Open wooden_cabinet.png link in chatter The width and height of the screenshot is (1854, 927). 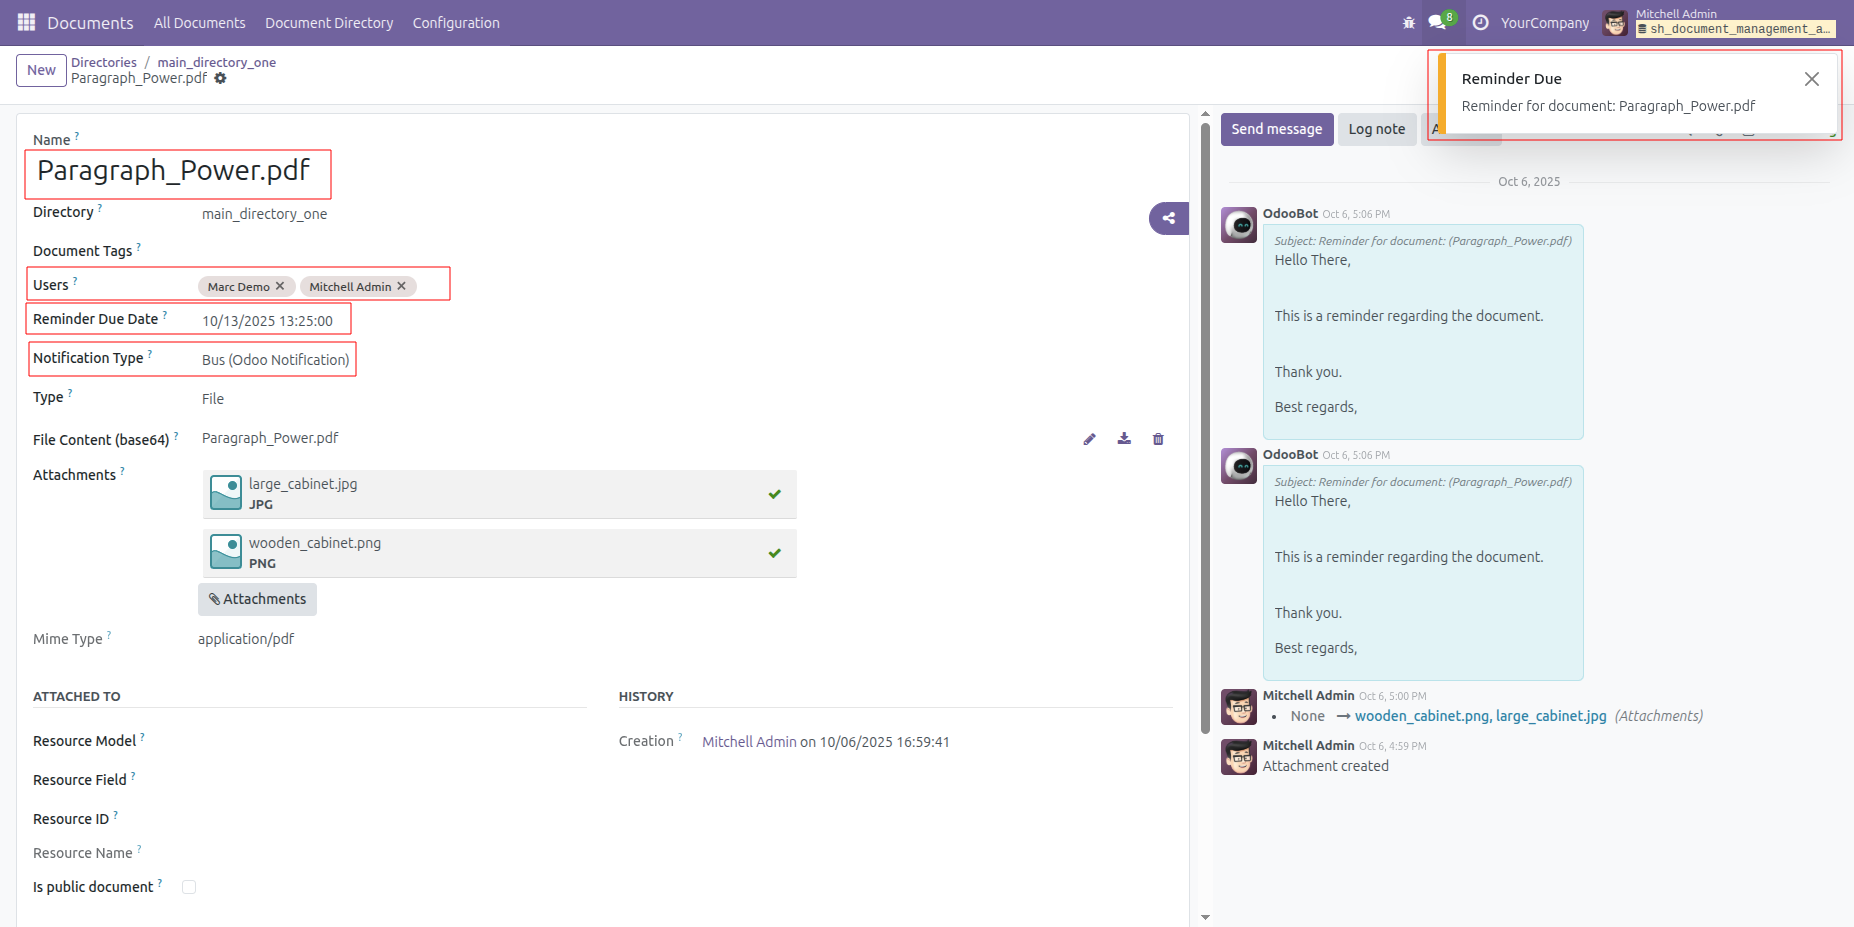point(1422,716)
